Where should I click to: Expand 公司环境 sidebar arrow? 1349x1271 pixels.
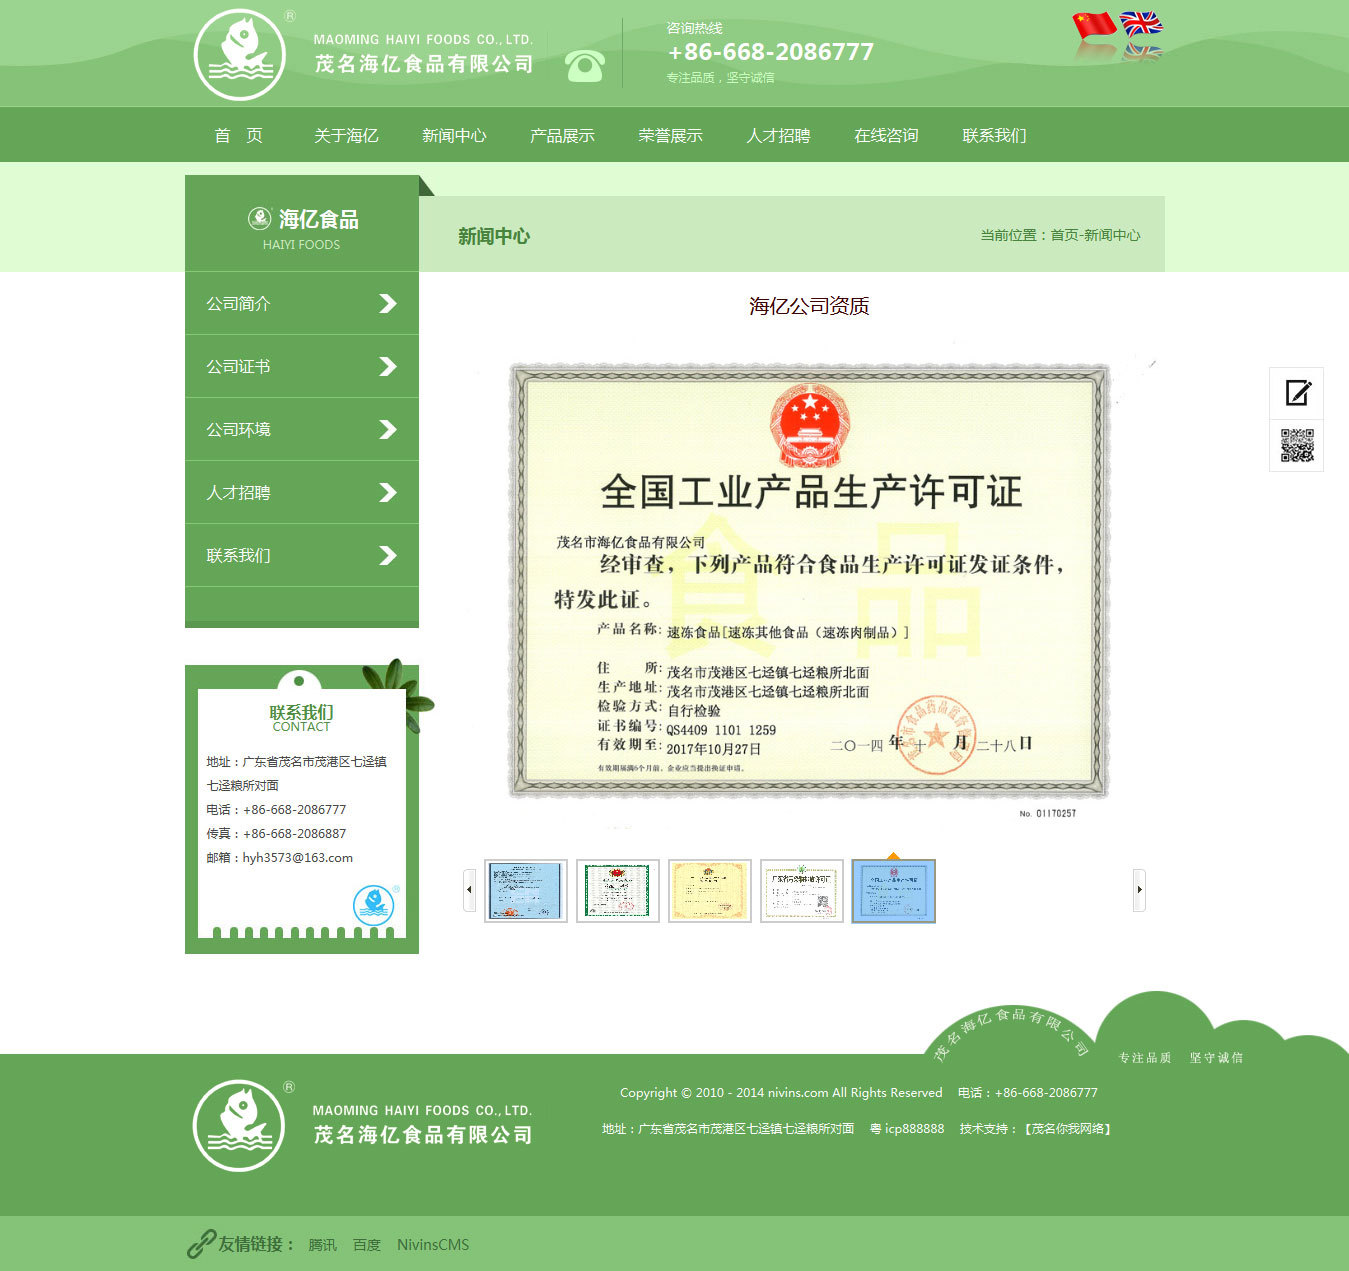click(x=388, y=430)
